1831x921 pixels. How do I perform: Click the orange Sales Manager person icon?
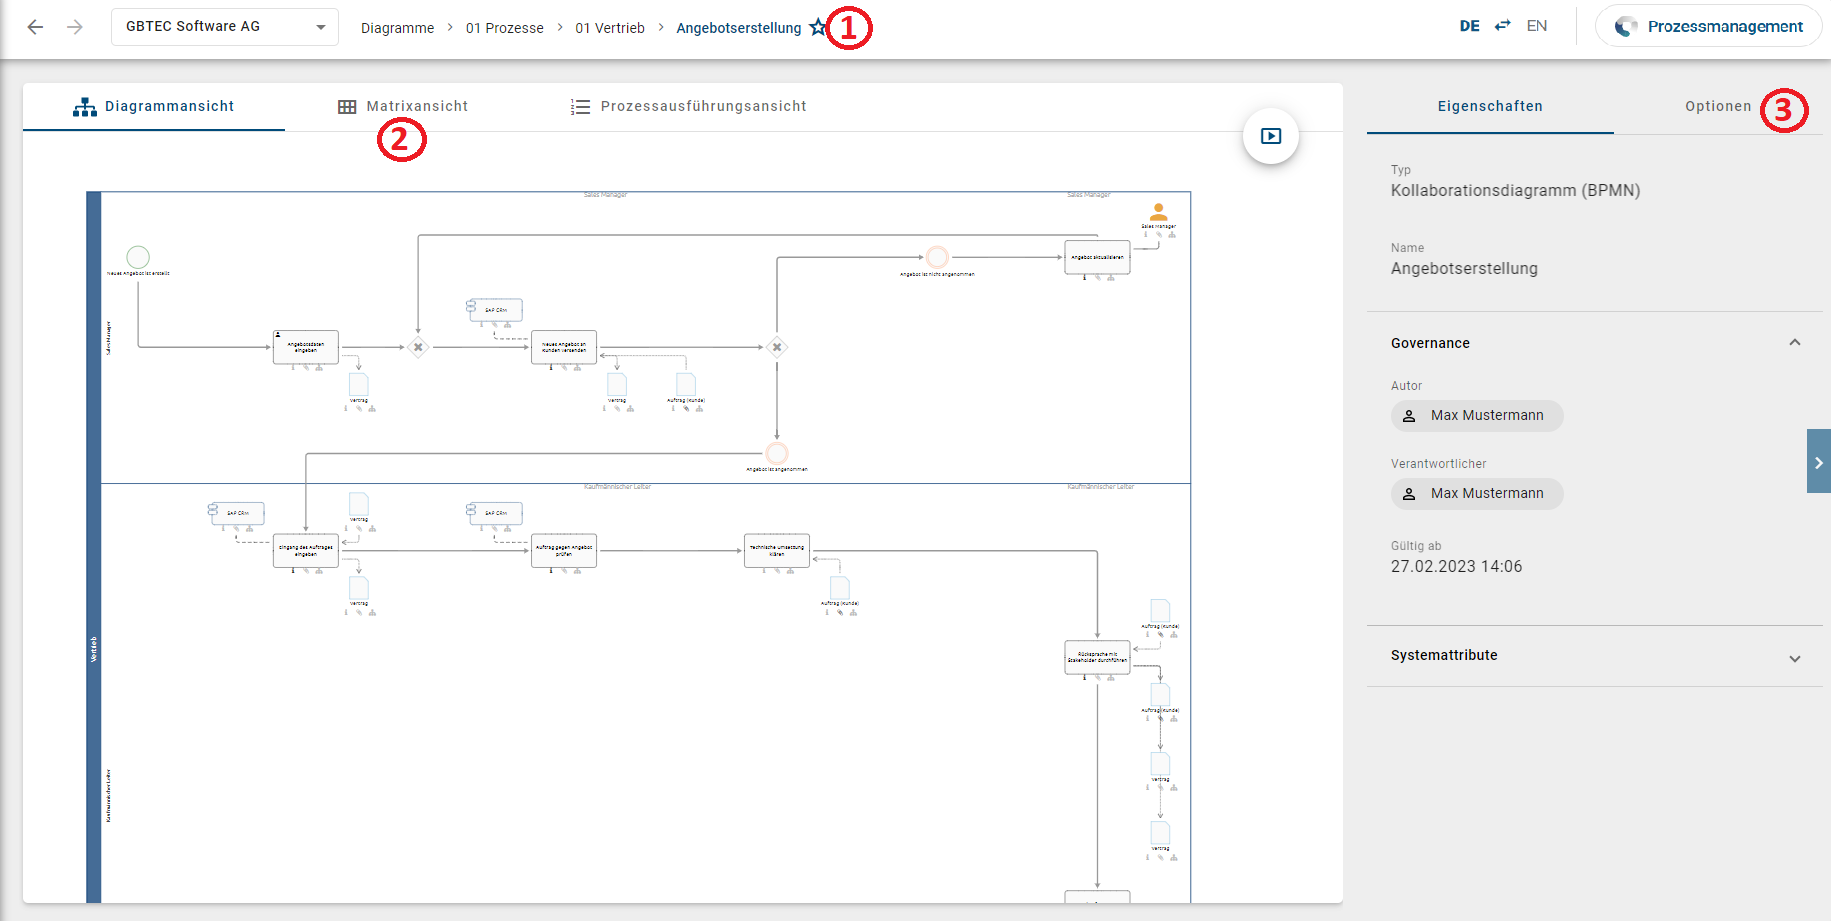(1158, 212)
